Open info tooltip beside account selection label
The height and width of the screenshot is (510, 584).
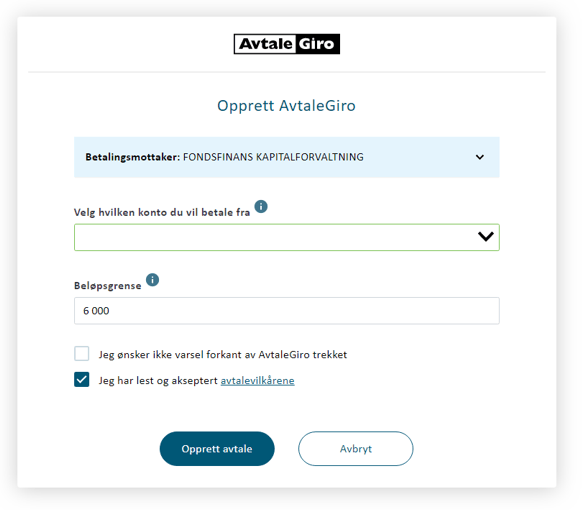pyautogui.click(x=261, y=206)
